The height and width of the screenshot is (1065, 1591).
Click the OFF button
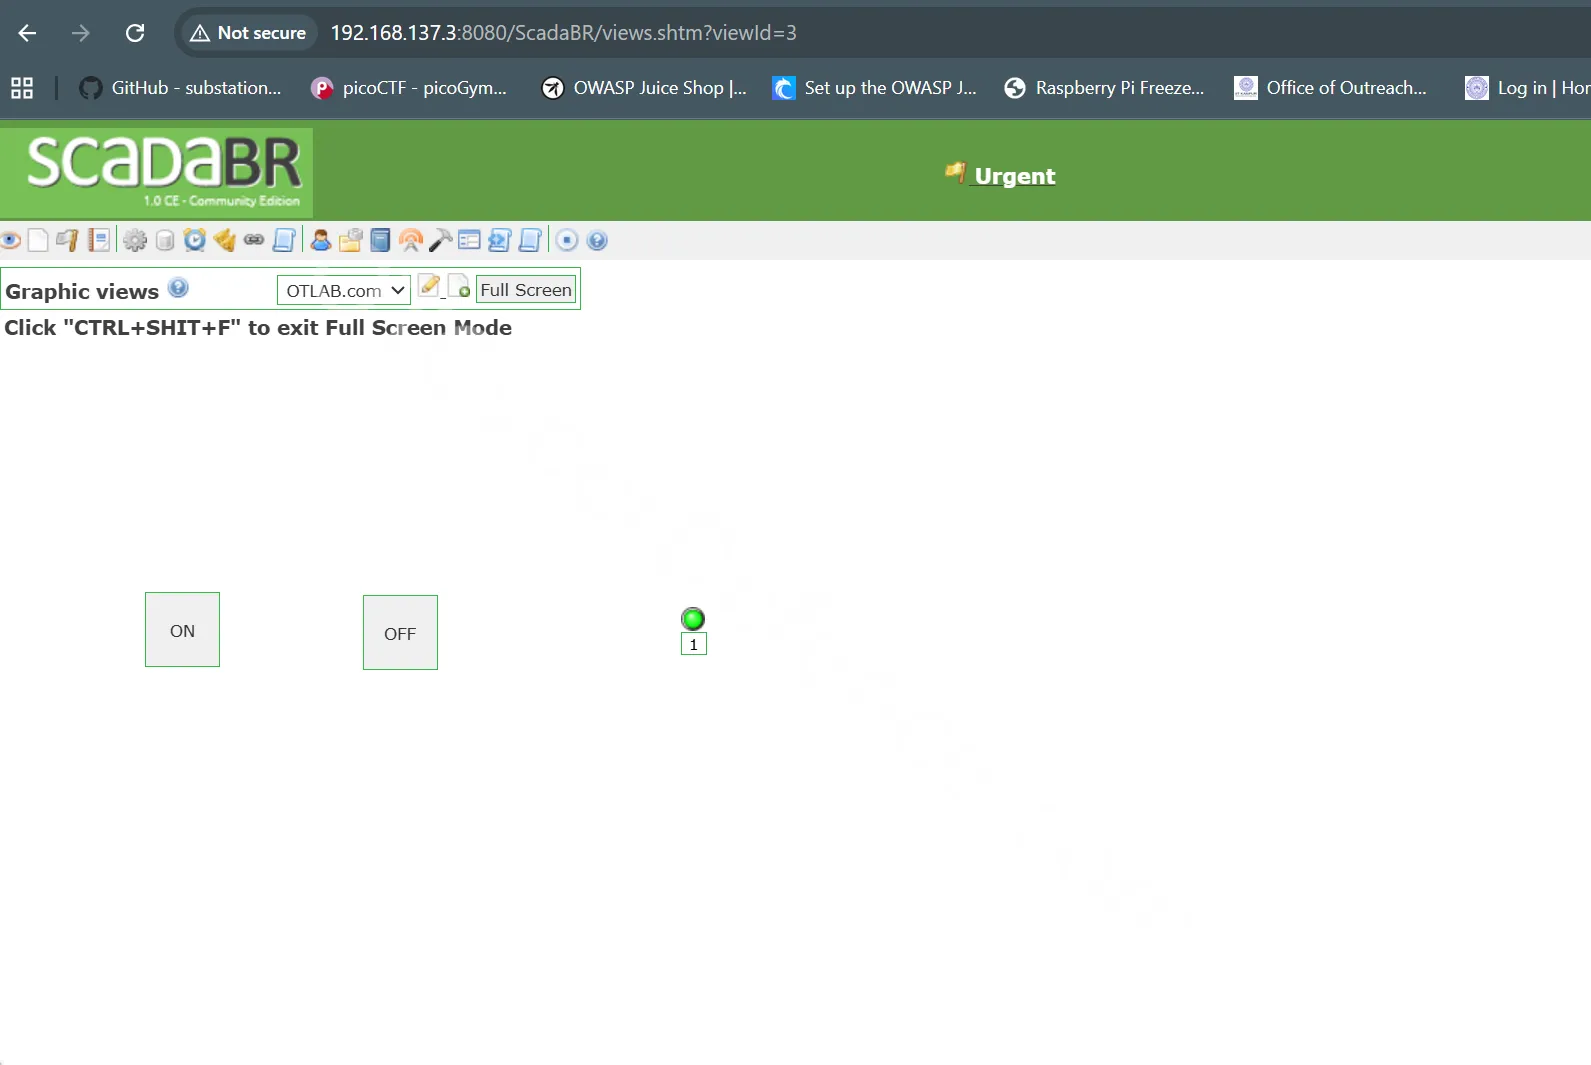[400, 633]
